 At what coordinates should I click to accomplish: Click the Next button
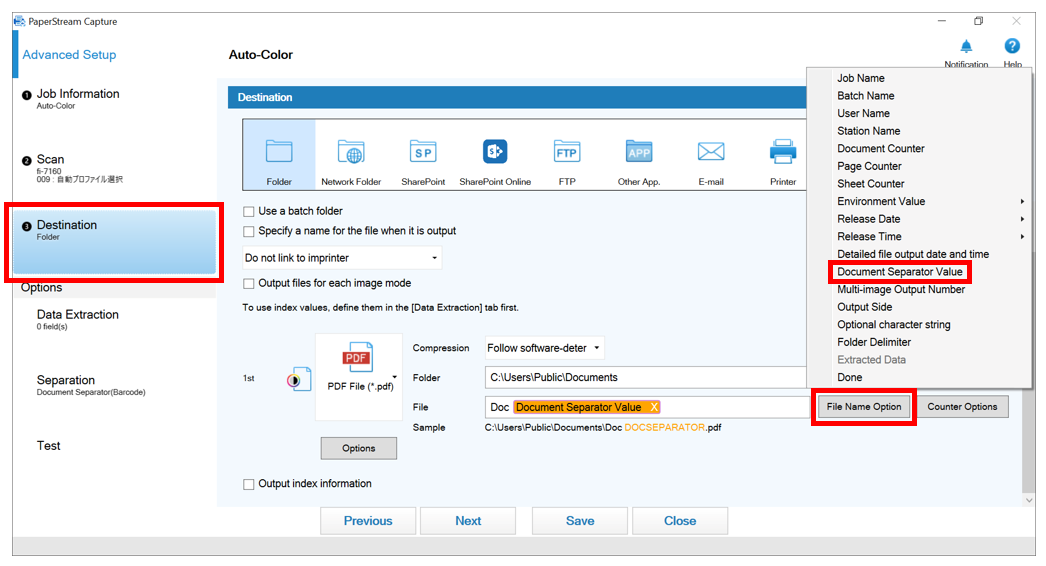coord(468,521)
